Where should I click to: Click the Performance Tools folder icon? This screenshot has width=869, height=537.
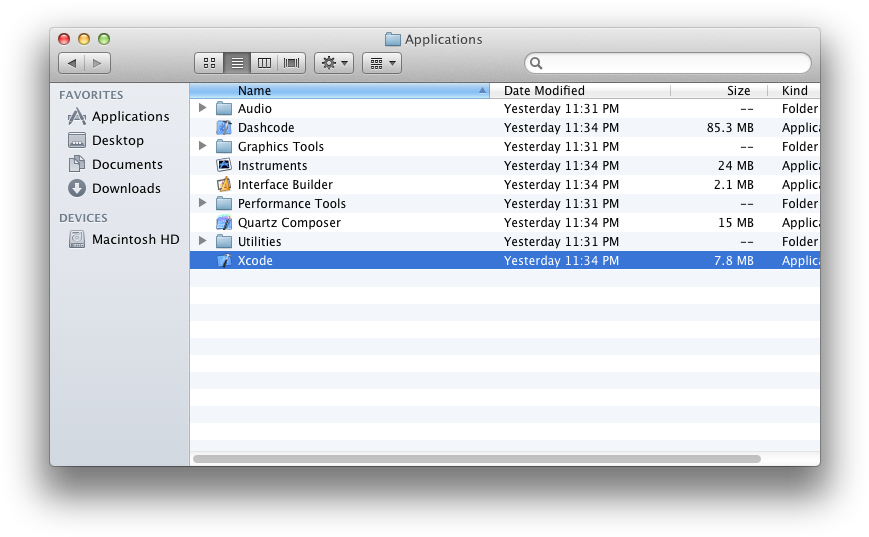224,203
